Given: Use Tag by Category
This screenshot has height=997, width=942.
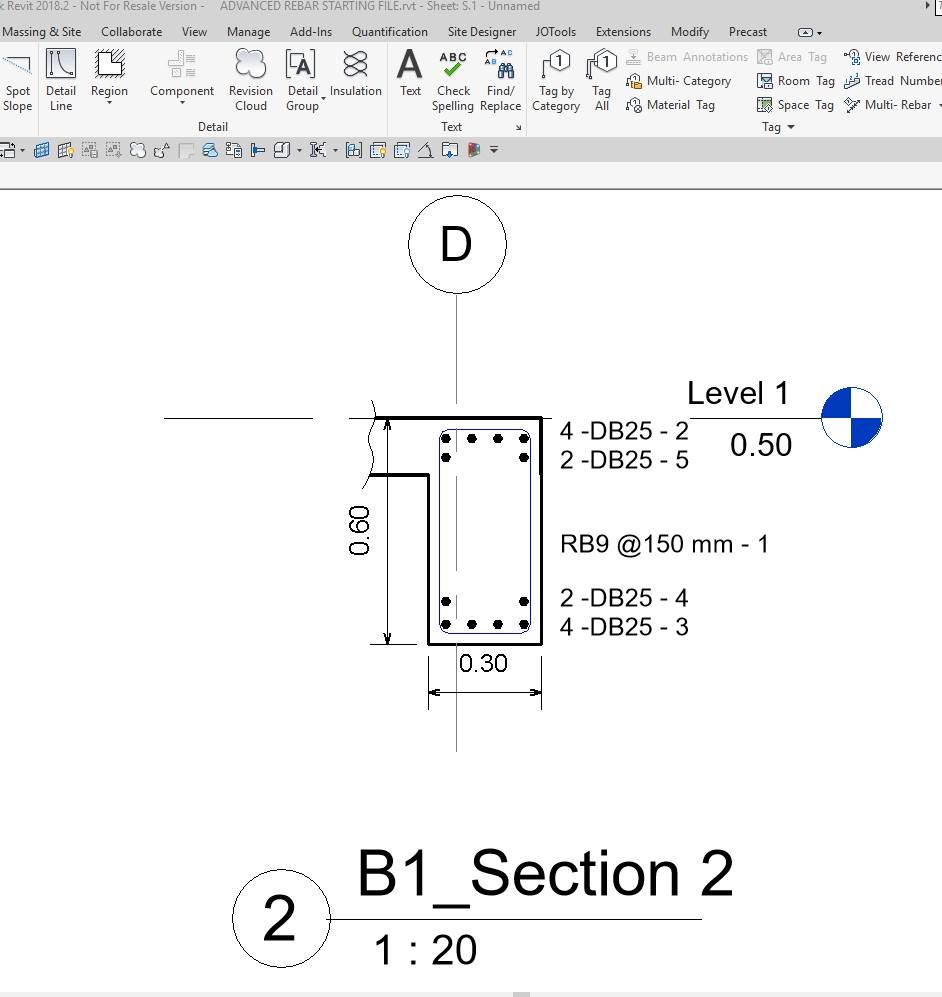Looking at the screenshot, I should 556,81.
